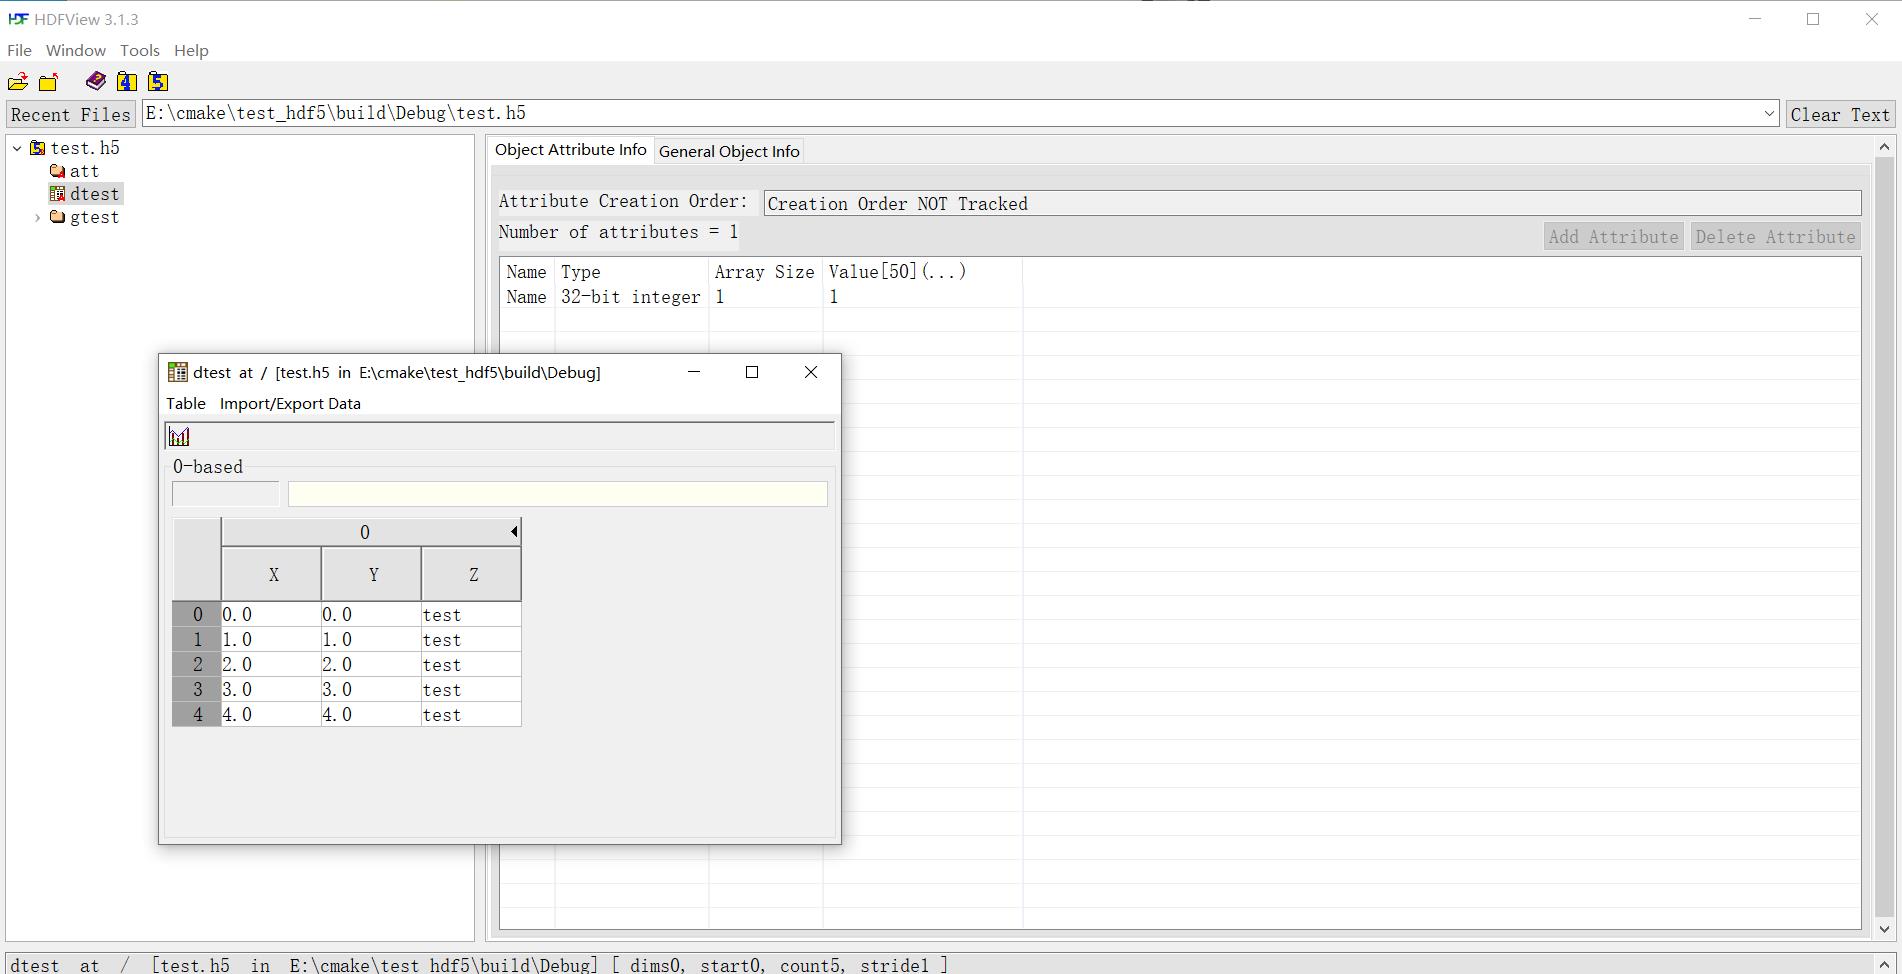Click the Creation Order NOT Tracked field
Viewport: 1902px width, 974px height.
1312,203
